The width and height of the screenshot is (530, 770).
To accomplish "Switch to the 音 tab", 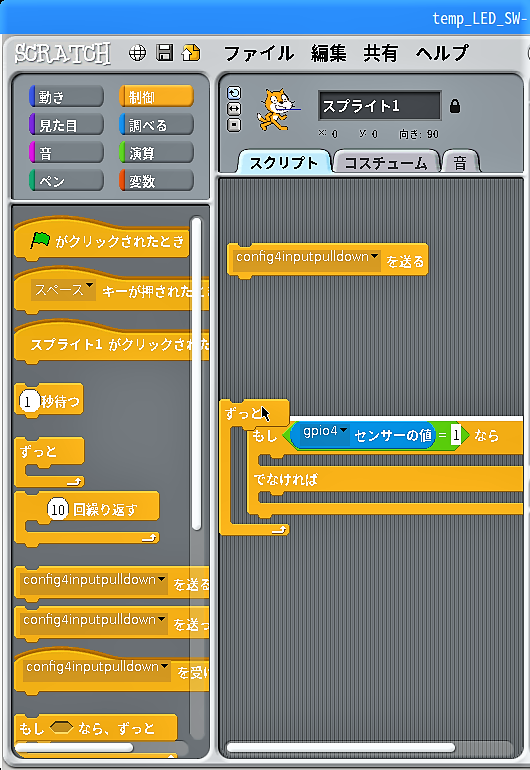I will (460, 163).
